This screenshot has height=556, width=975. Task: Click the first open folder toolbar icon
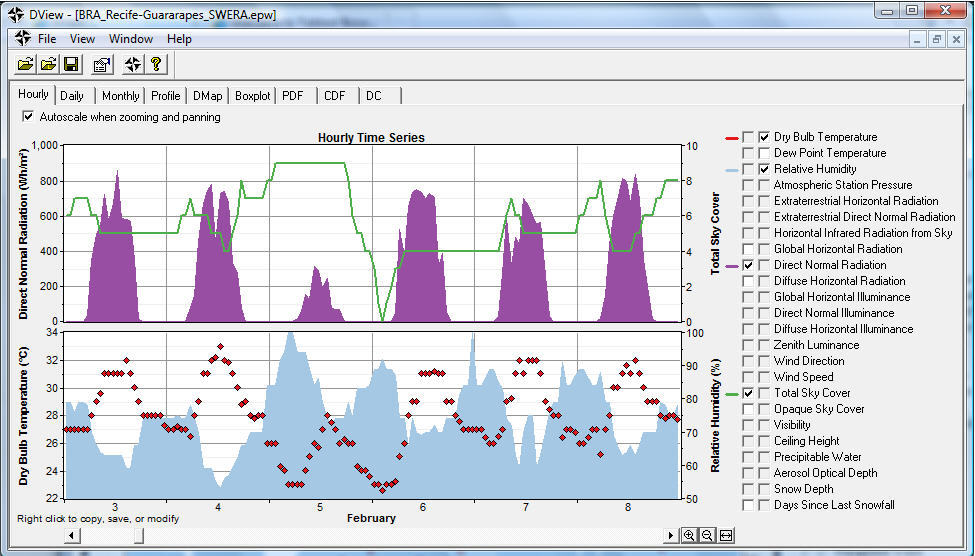click(x=25, y=64)
